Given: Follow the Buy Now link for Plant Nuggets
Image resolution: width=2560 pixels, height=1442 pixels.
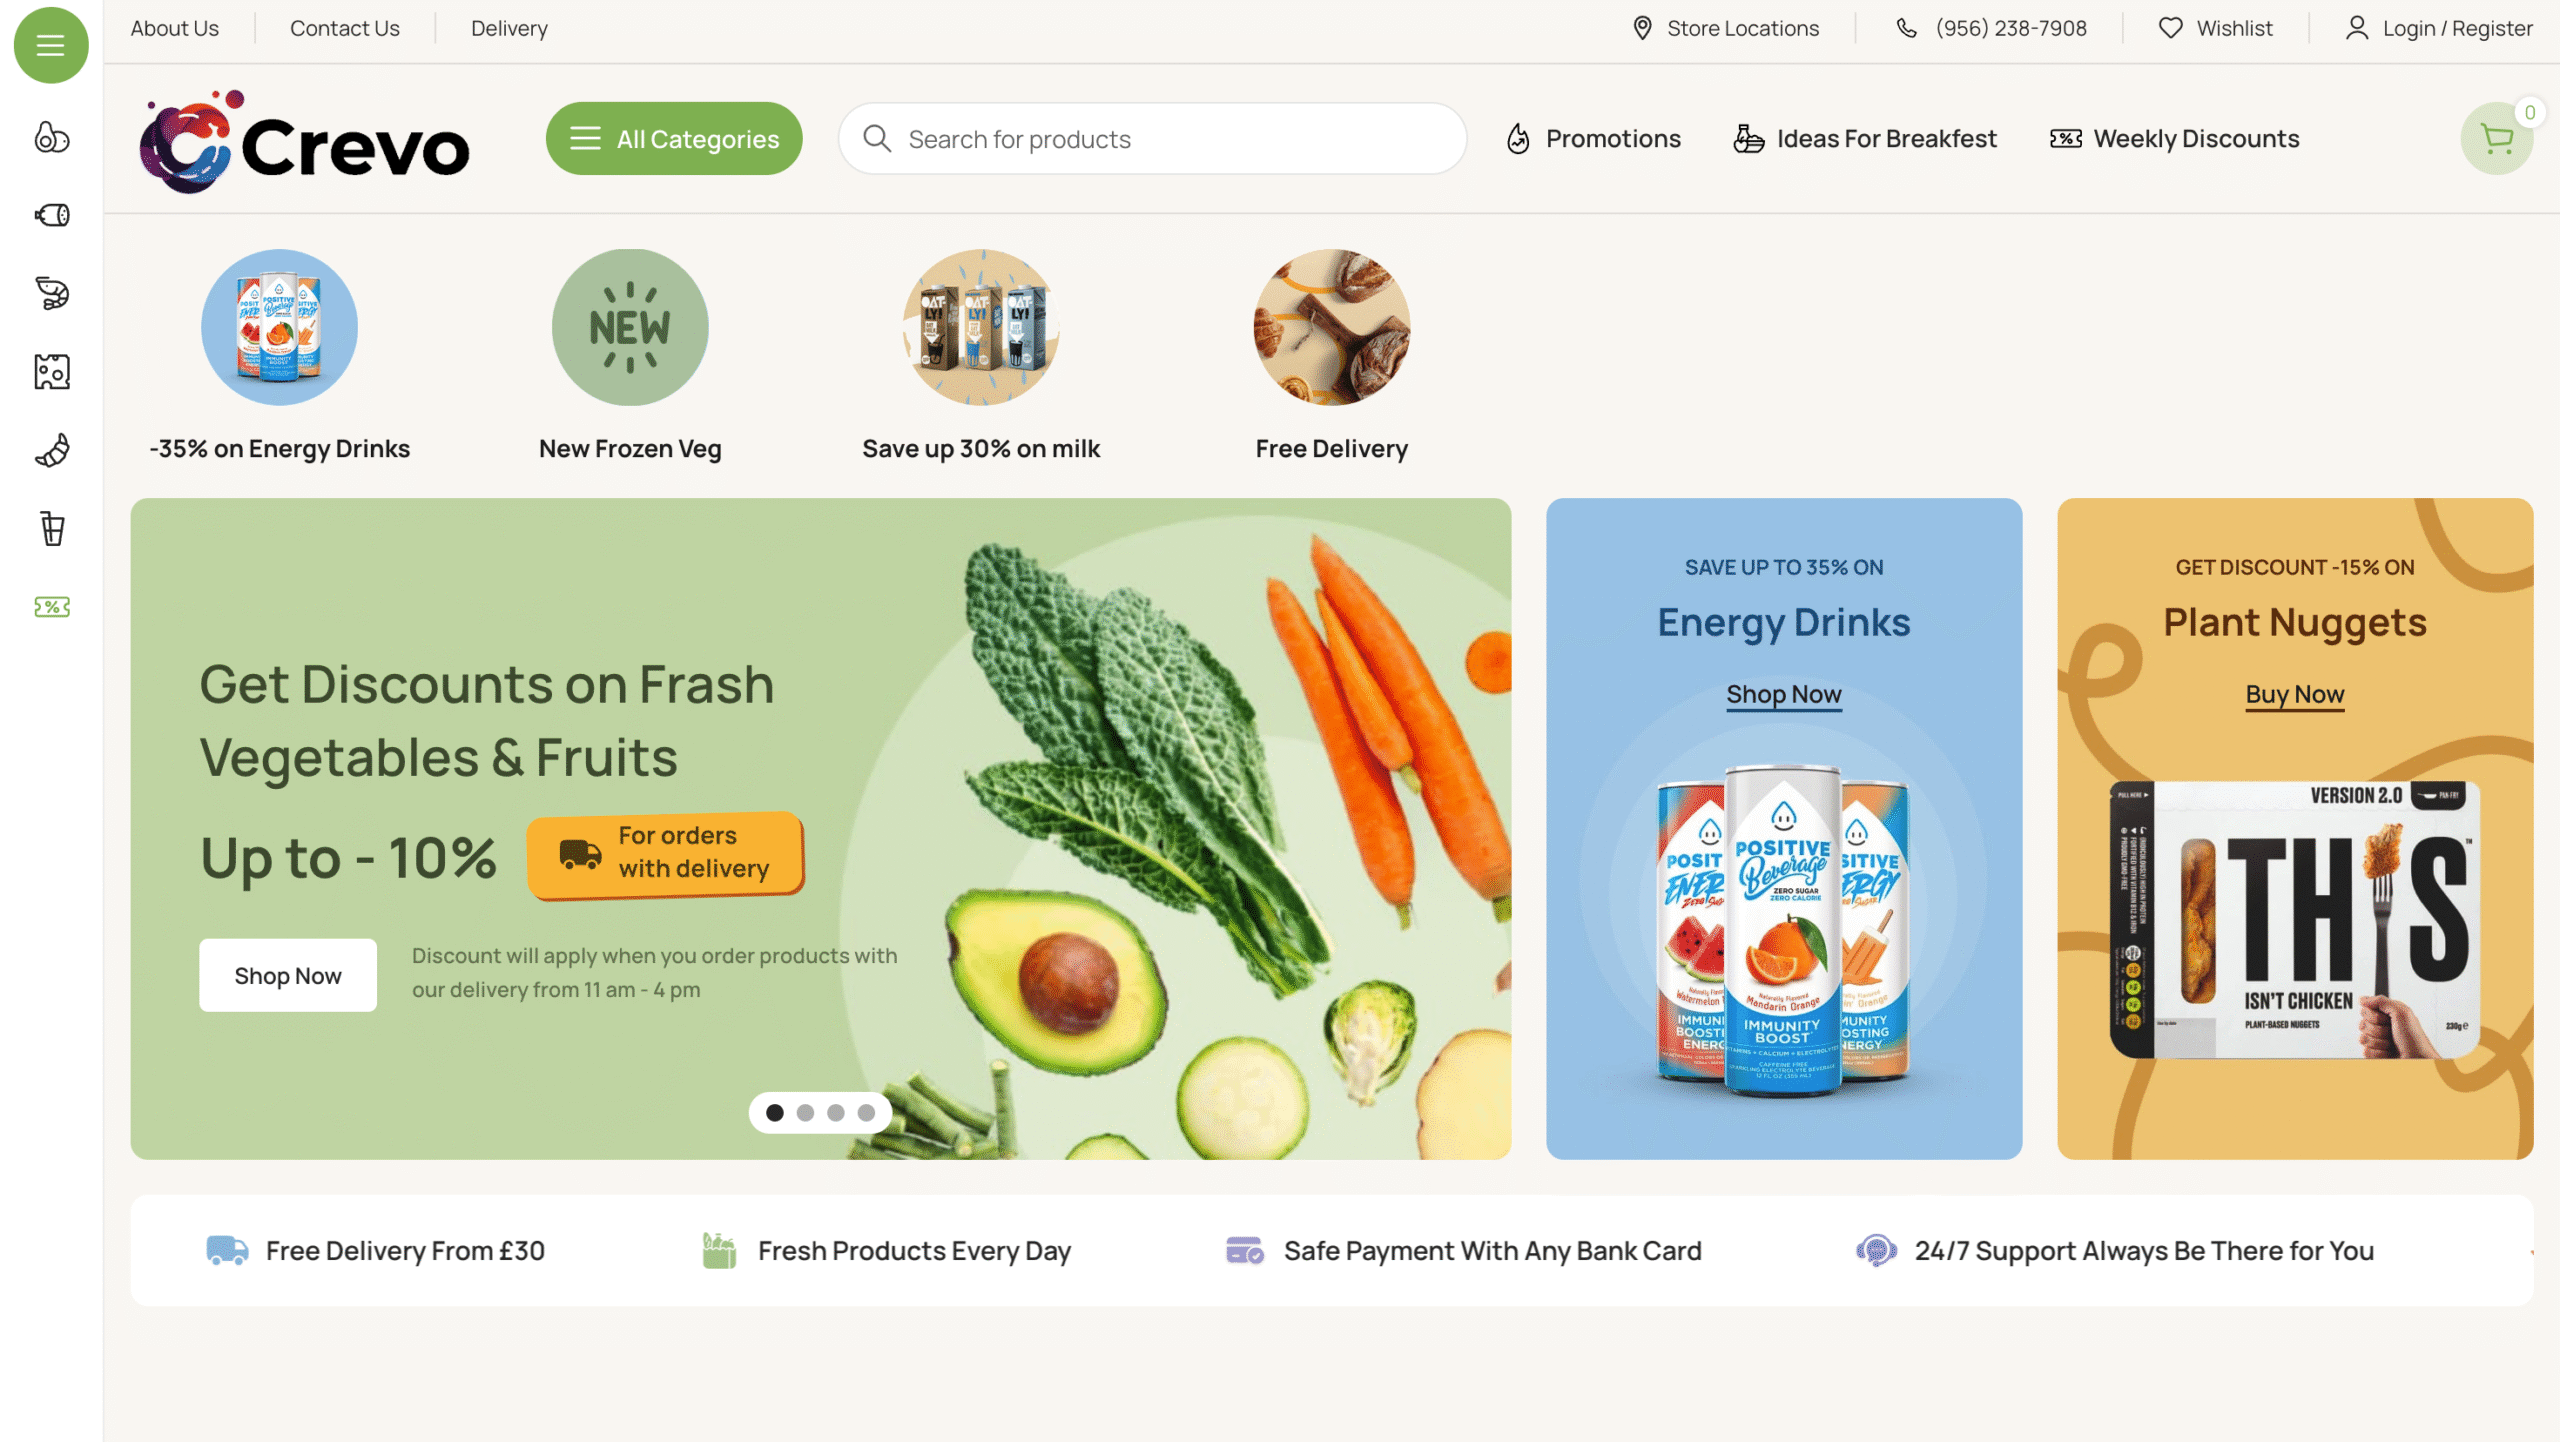Looking at the screenshot, I should (x=2295, y=694).
